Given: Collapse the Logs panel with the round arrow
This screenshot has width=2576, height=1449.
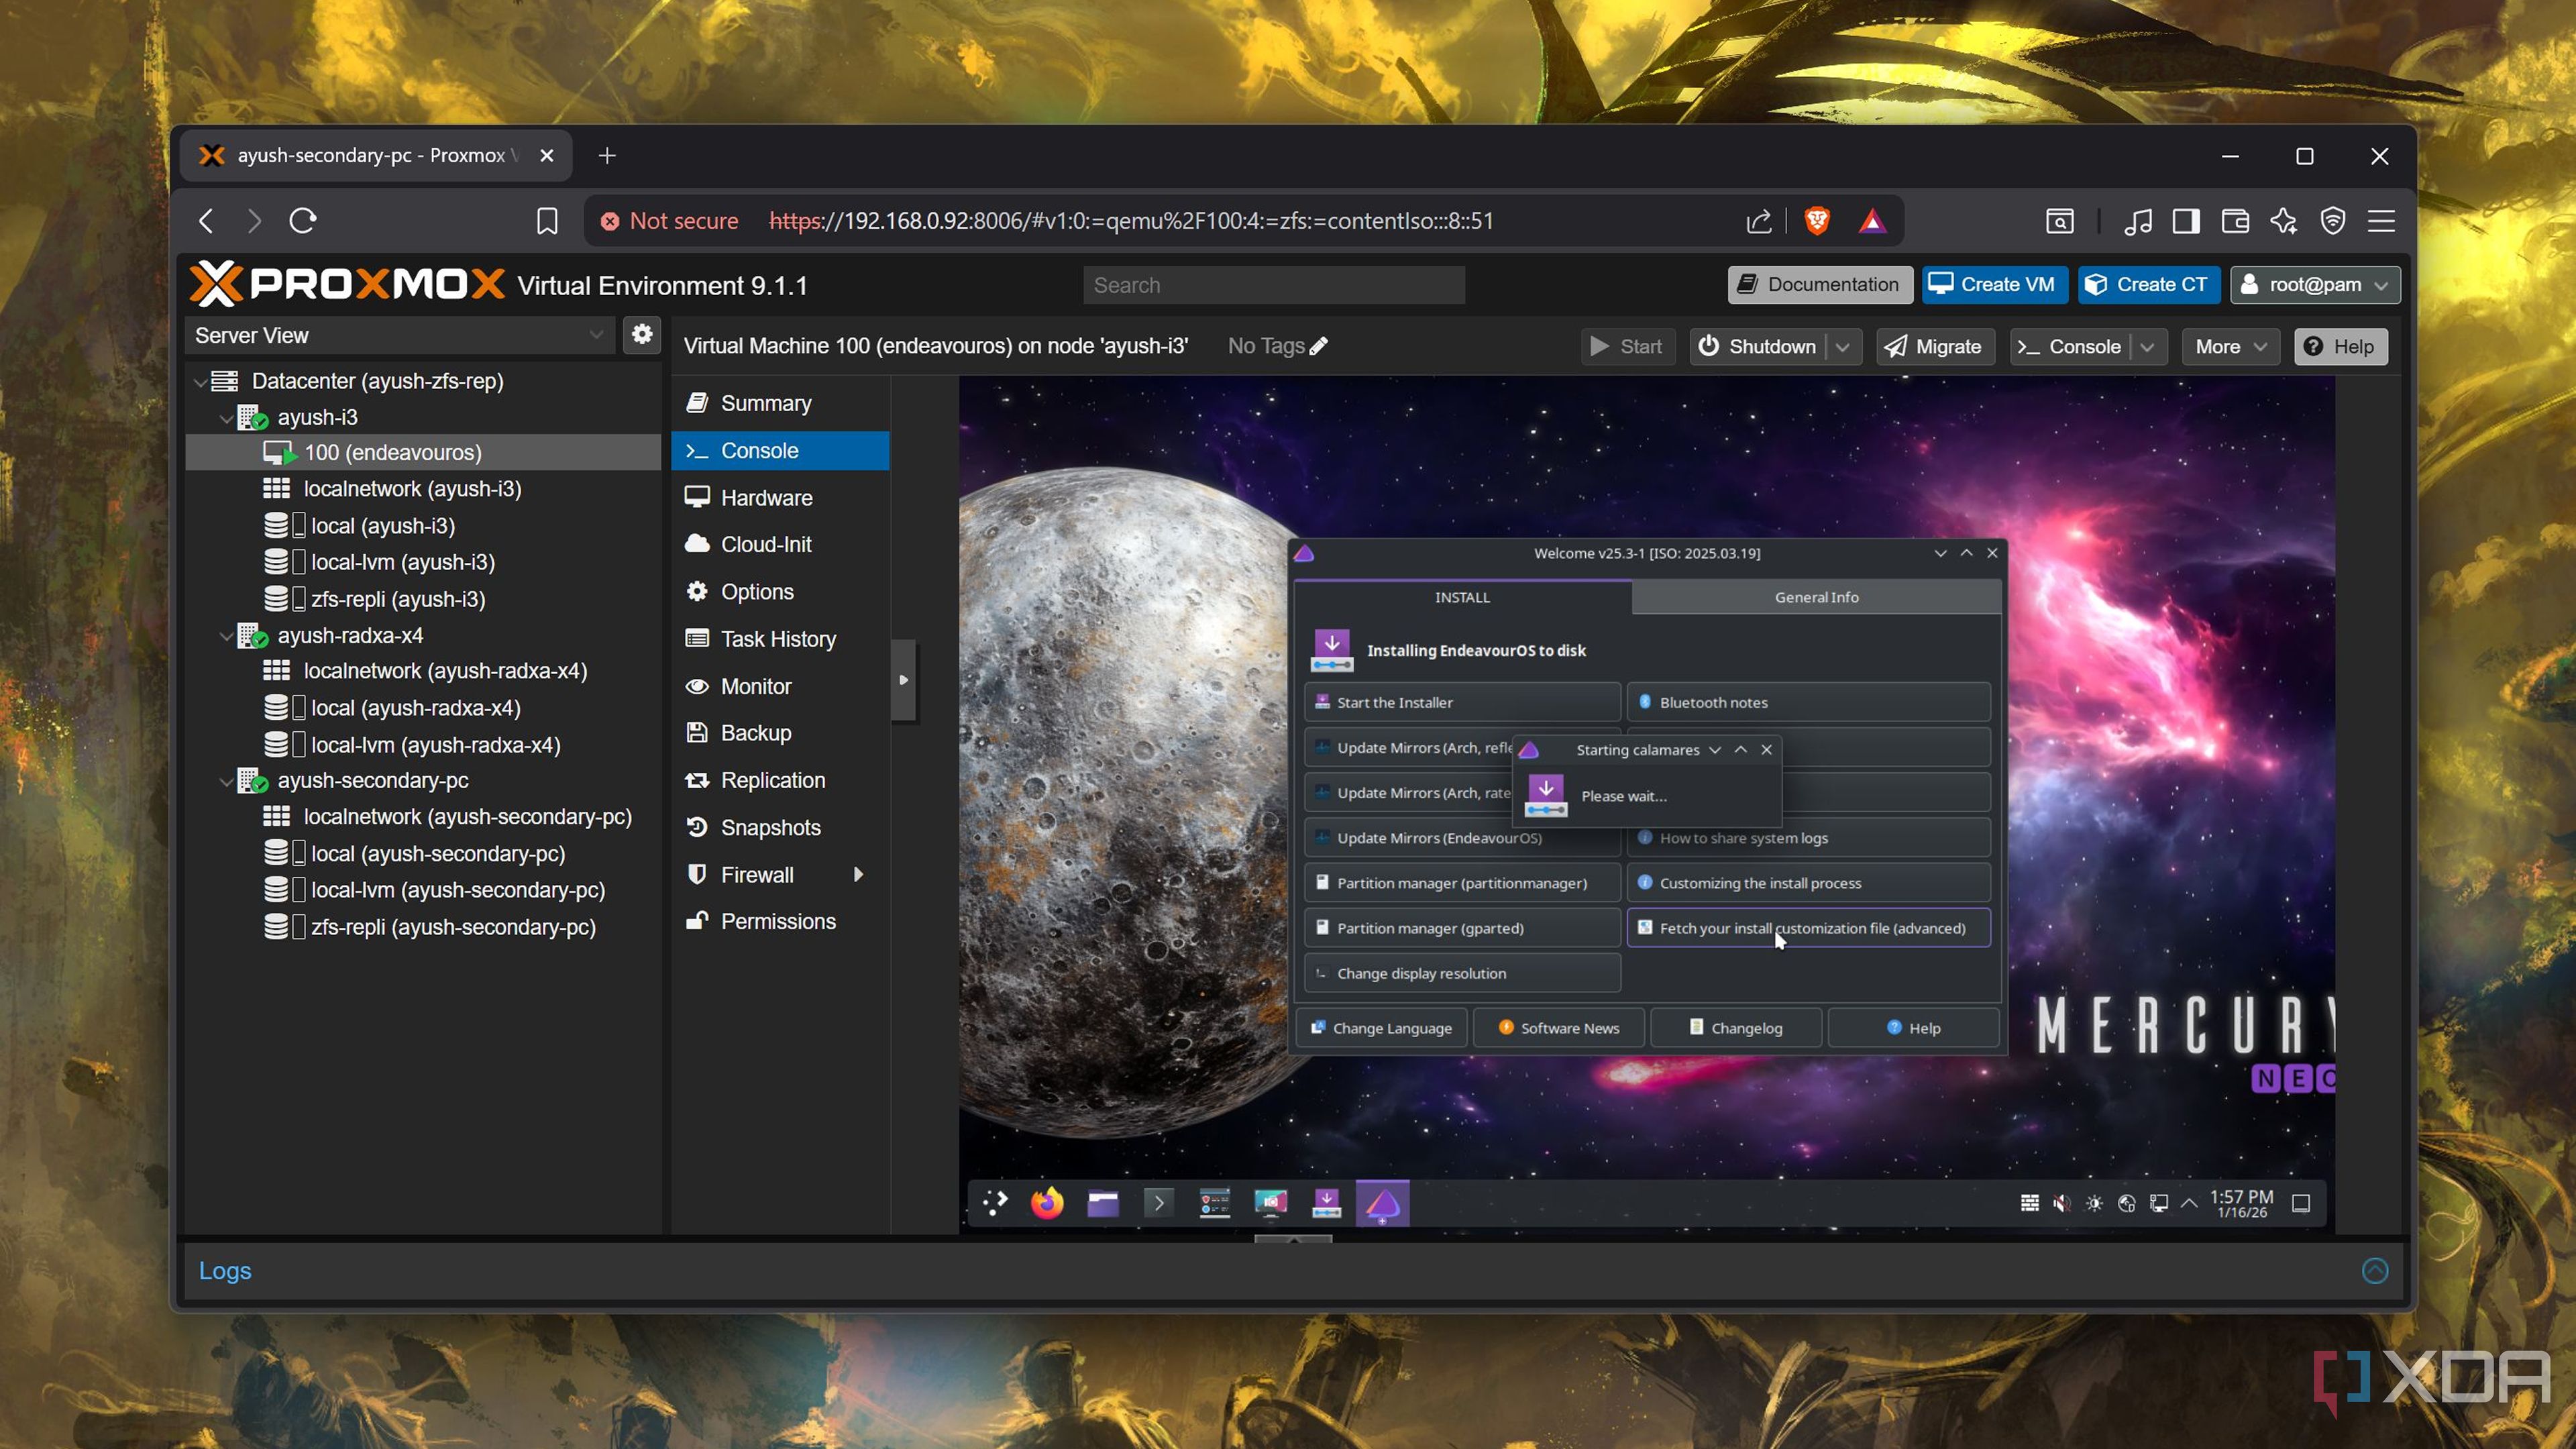Looking at the screenshot, I should pyautogui.click(x=2375, y=1271).
